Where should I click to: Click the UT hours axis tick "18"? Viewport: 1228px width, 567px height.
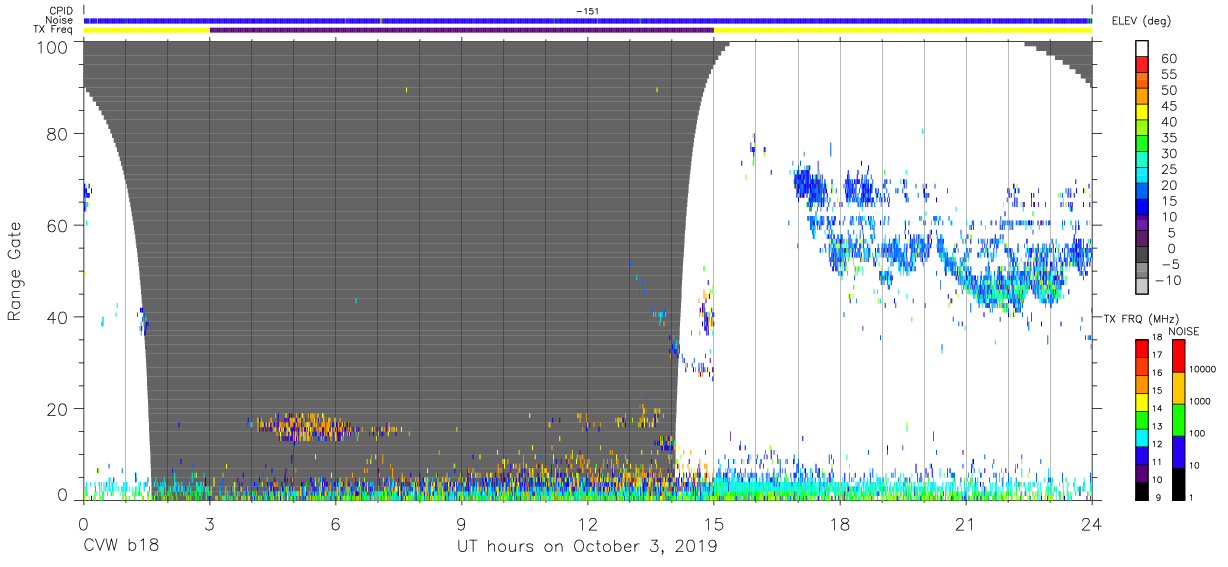pos(840,523)
